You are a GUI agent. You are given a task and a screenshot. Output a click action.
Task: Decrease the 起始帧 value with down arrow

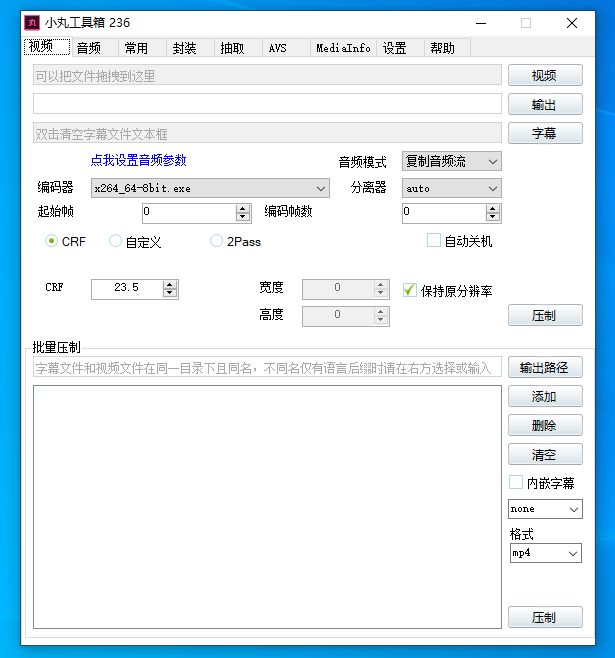click(243, 217)
